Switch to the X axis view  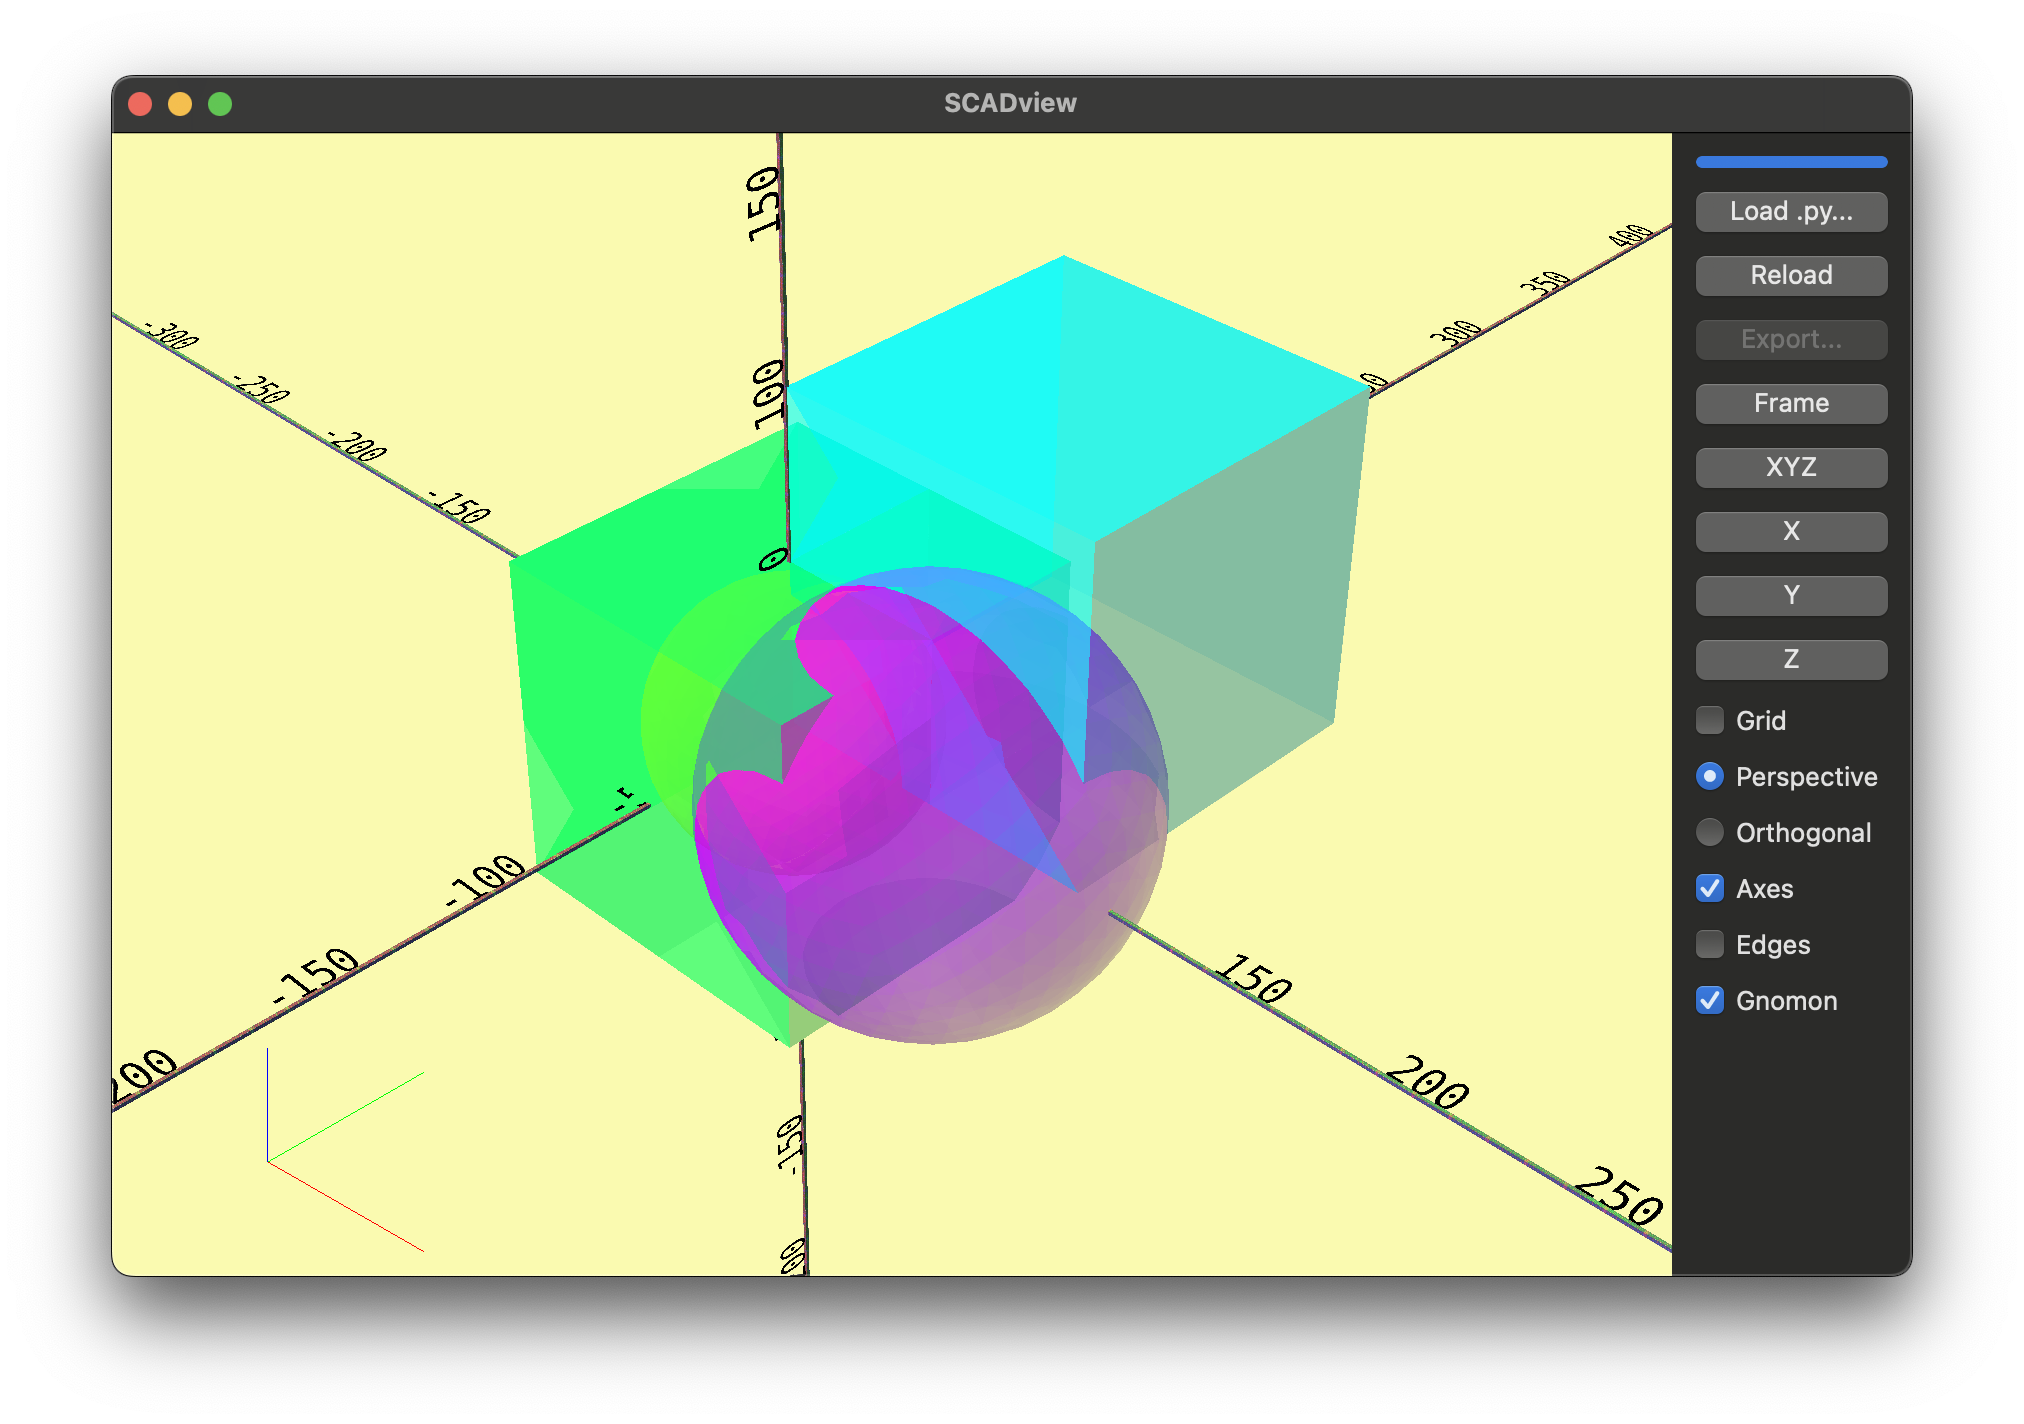pos(1790,531)
